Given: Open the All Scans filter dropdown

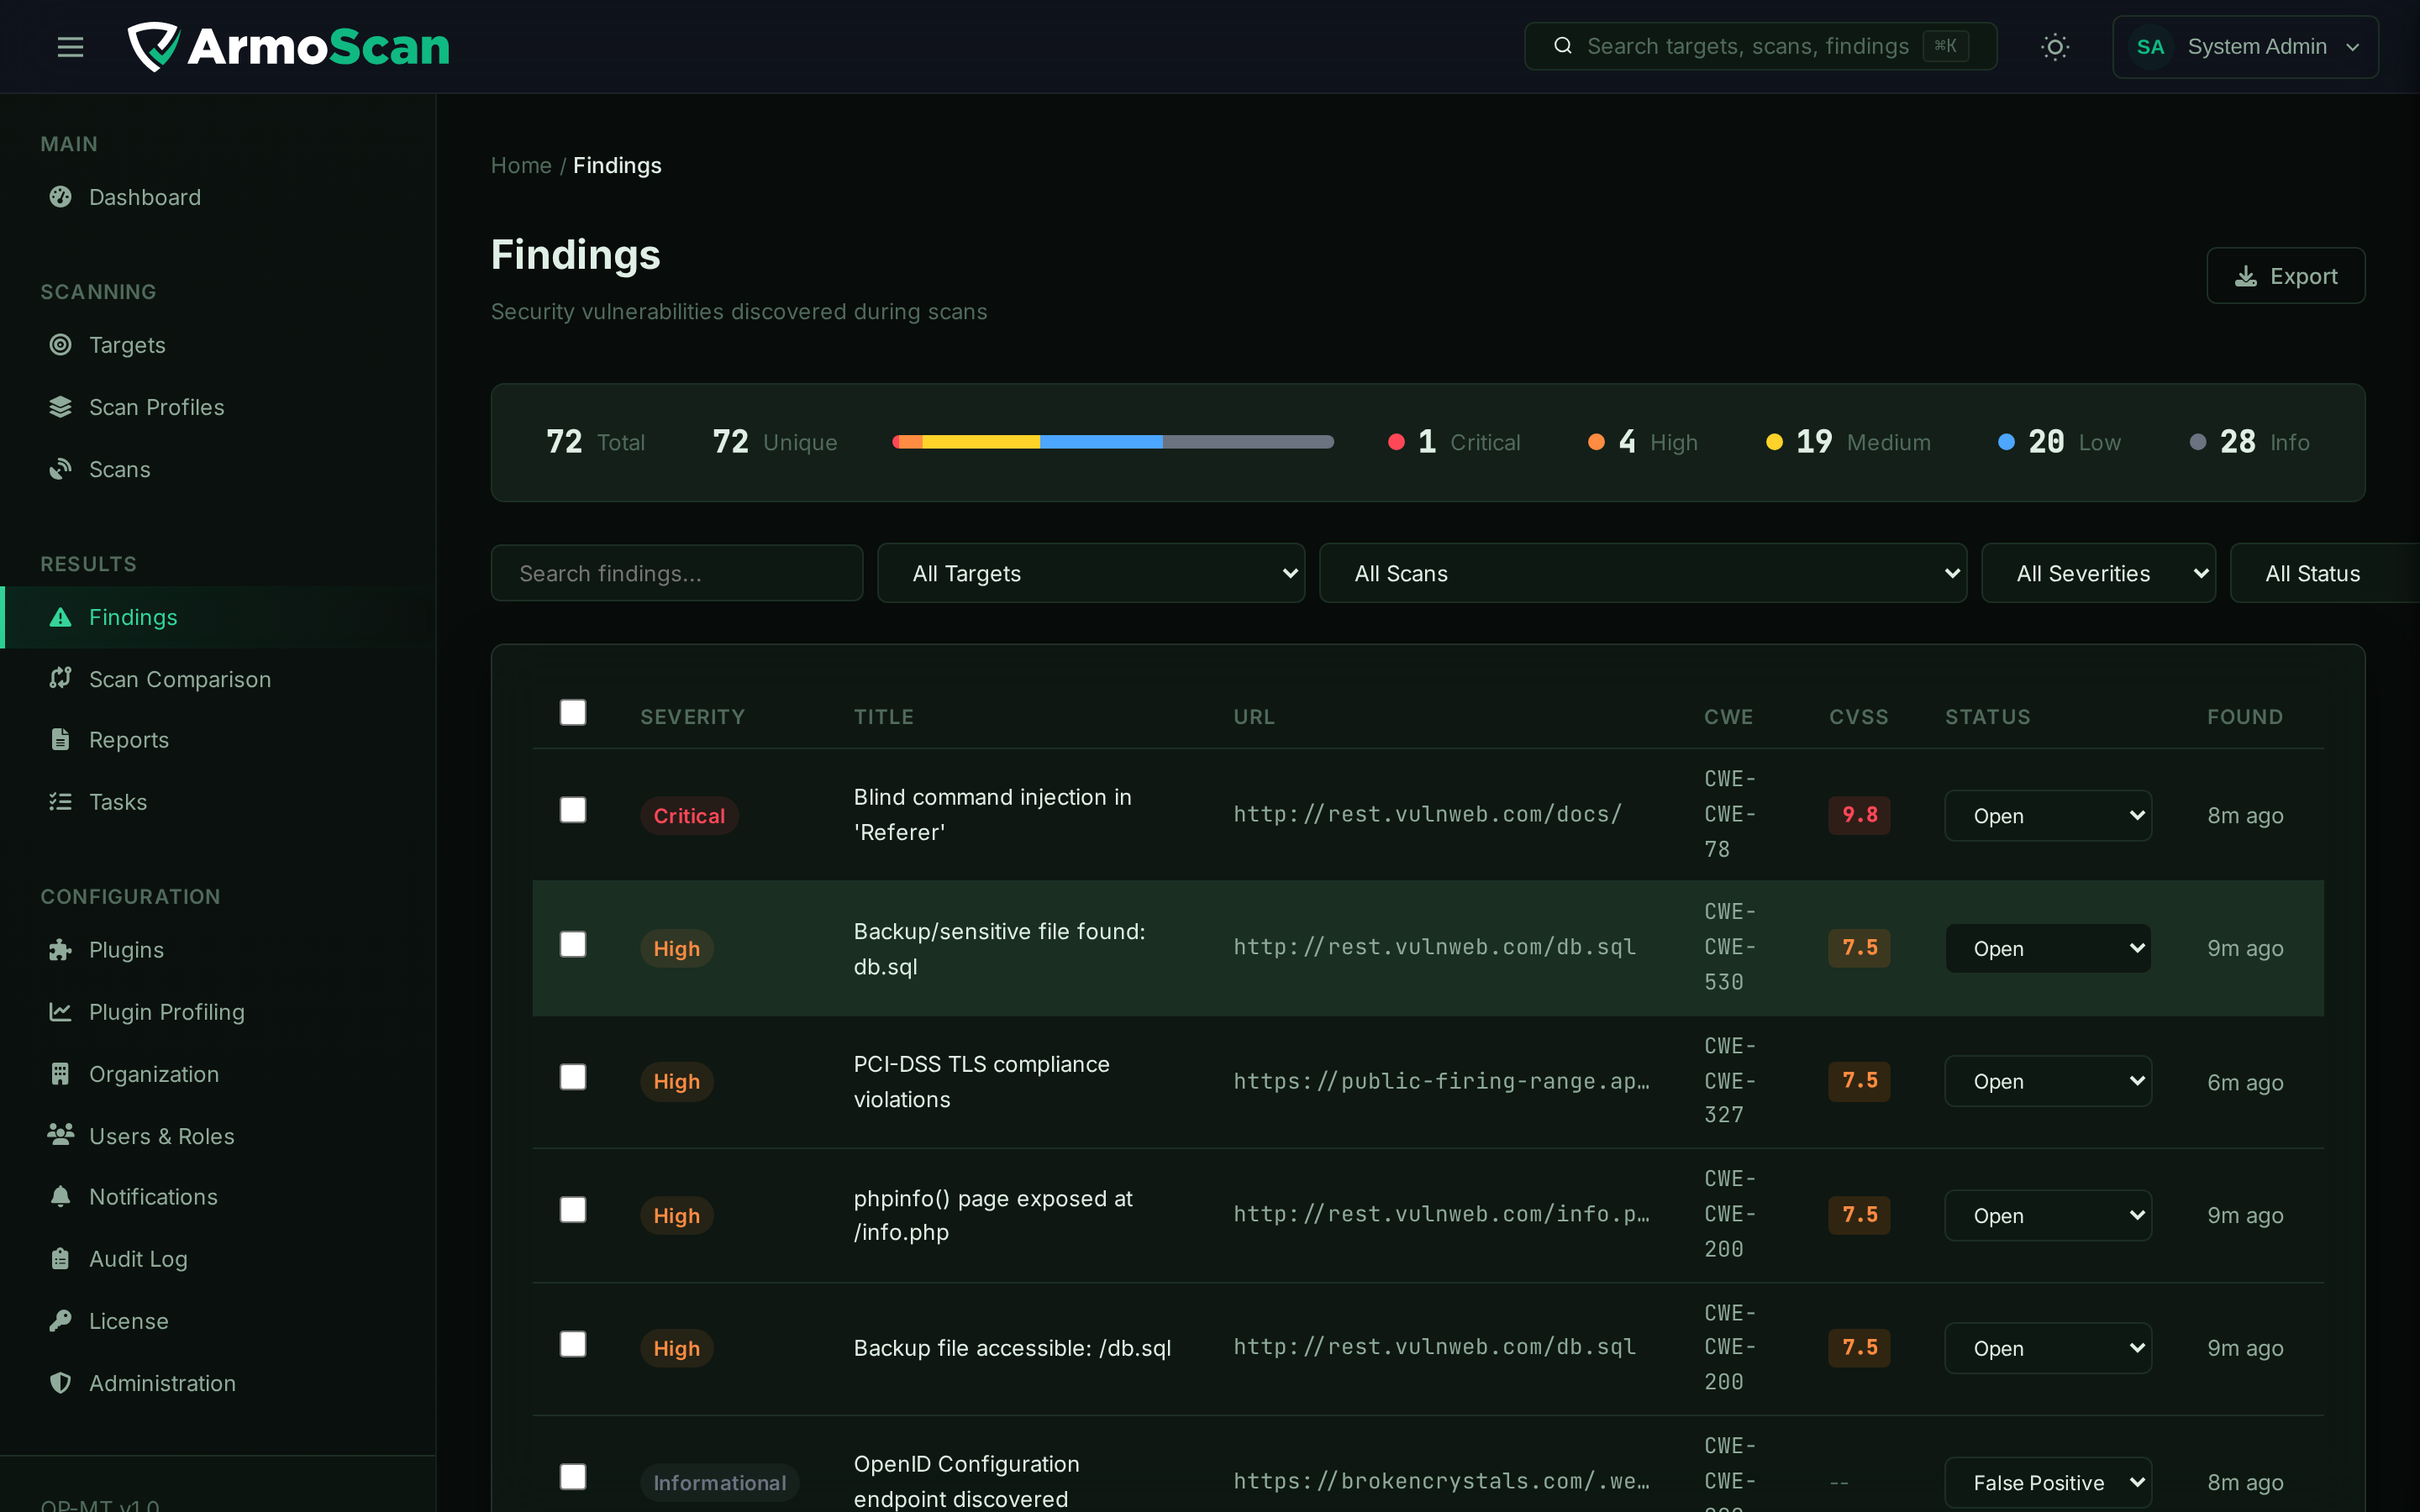Looking at the screenshot, I should click(x=1643, y=573).
